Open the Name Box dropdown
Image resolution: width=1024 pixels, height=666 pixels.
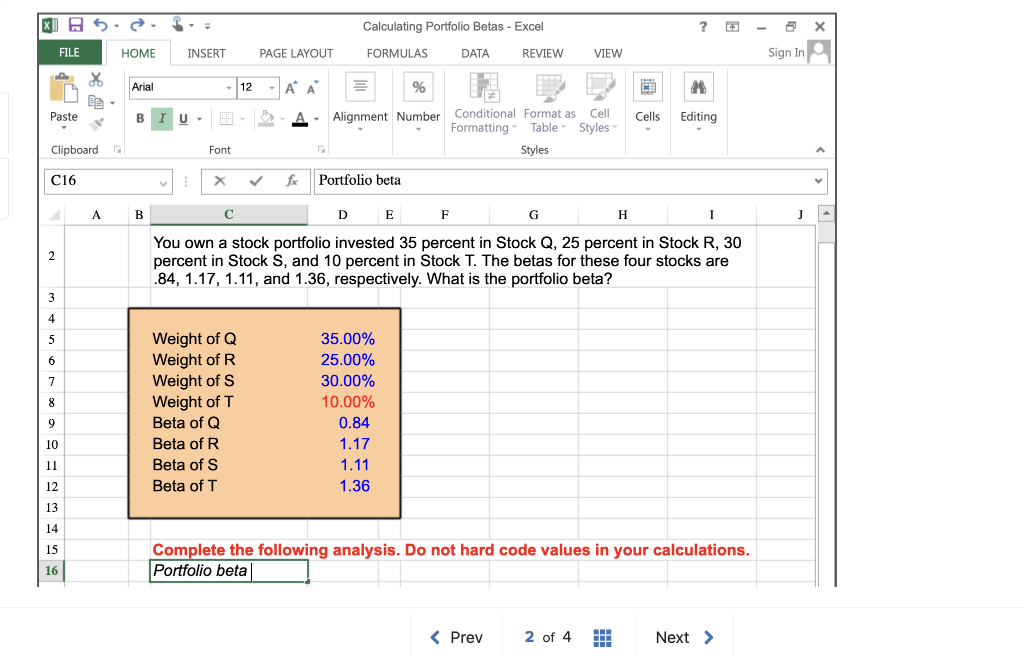(x=164, y=182)
